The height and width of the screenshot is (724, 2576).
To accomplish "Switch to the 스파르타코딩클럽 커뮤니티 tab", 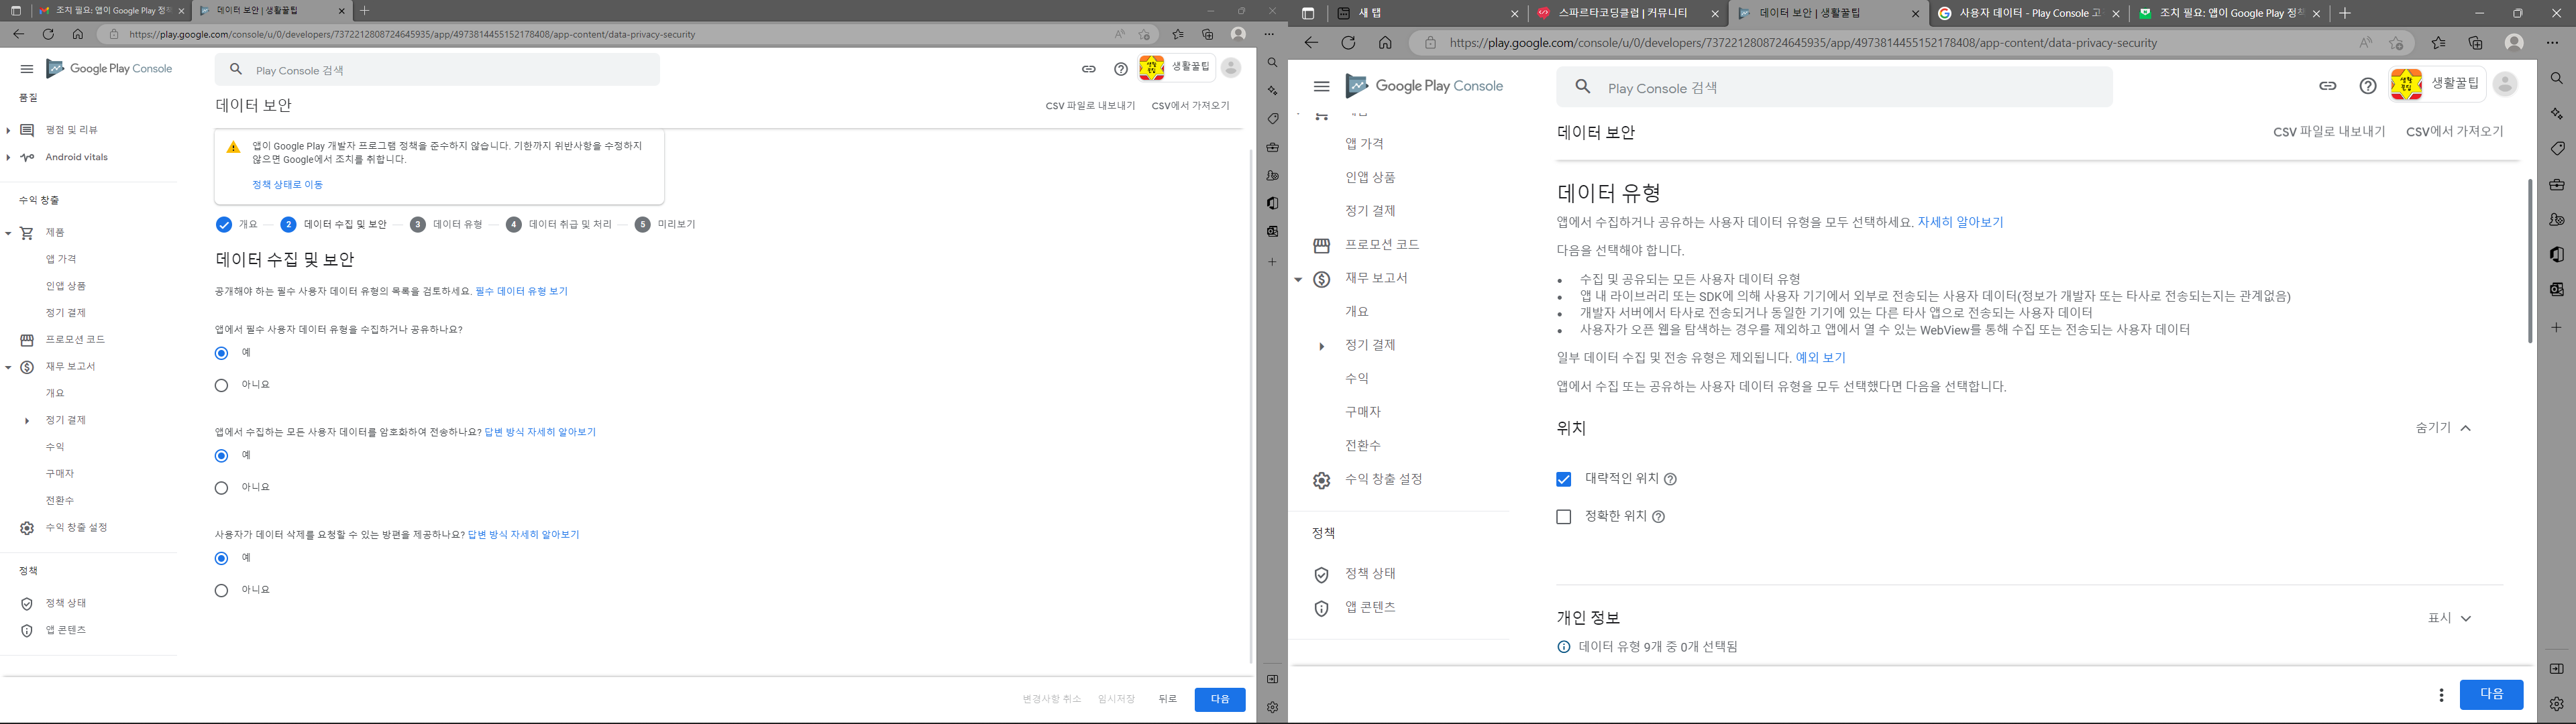I will point(1628,13).
